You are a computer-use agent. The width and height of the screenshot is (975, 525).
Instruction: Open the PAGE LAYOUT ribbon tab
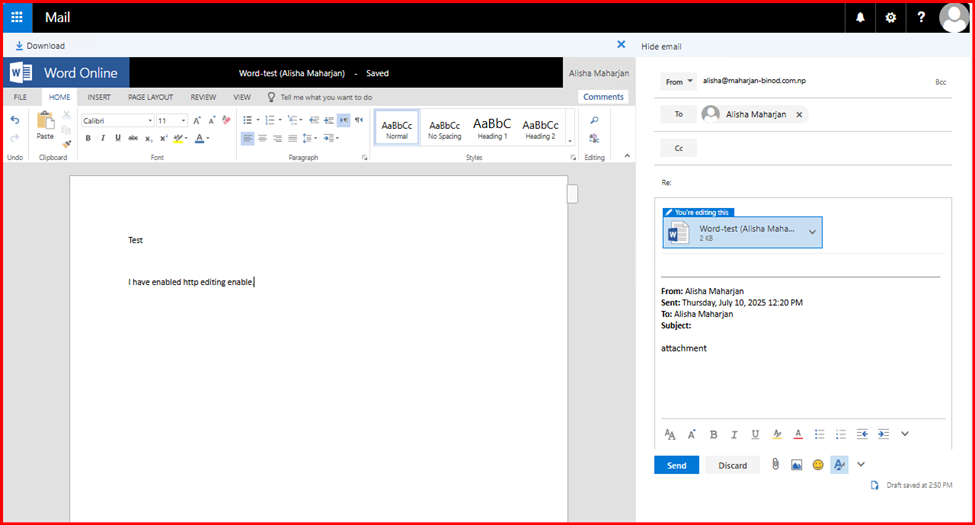pyautogui.click(x=150, y=97)
